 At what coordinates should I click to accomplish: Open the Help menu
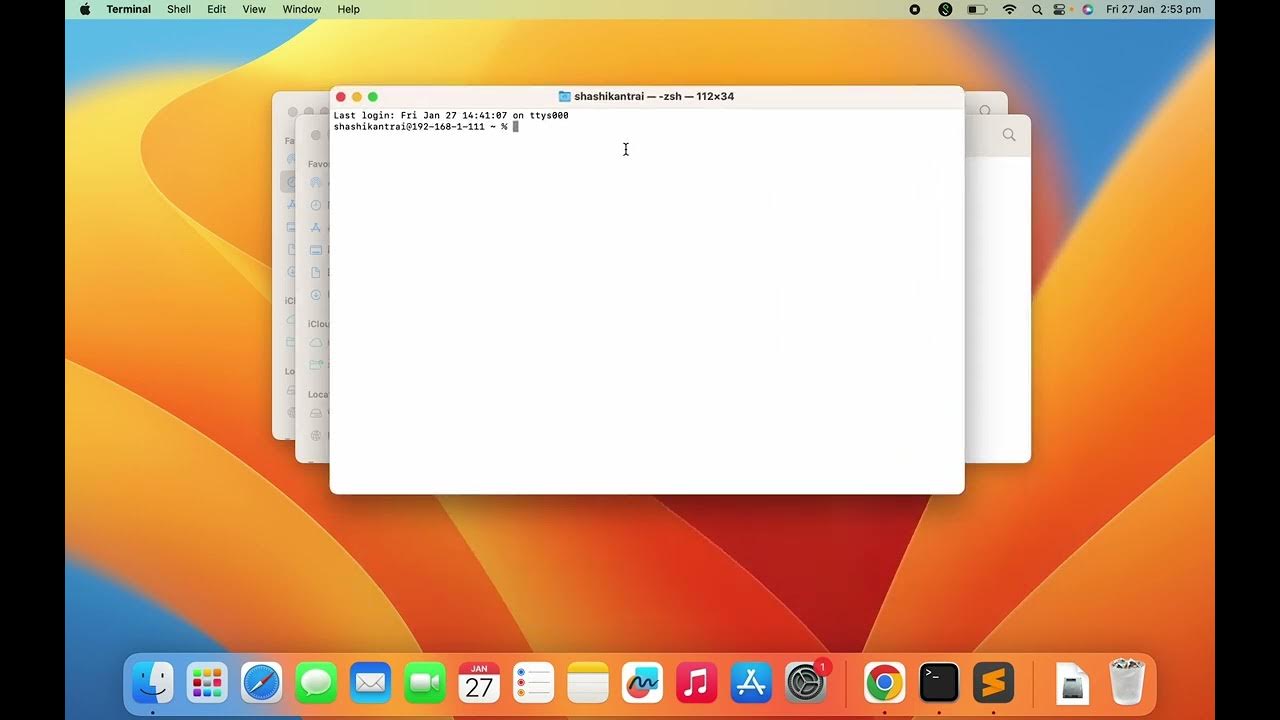click(x=348, y=9)
